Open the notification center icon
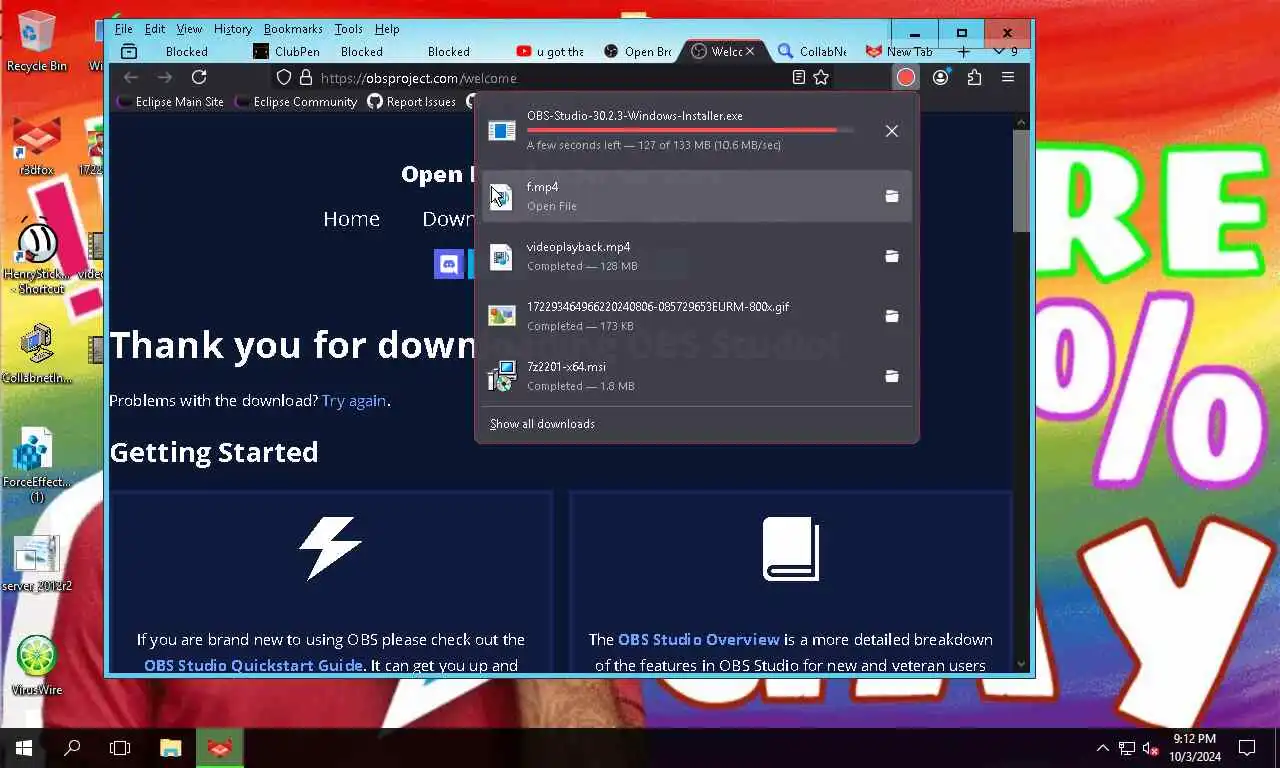This screenshot has height=768, width=1280. click(1247, 748)
